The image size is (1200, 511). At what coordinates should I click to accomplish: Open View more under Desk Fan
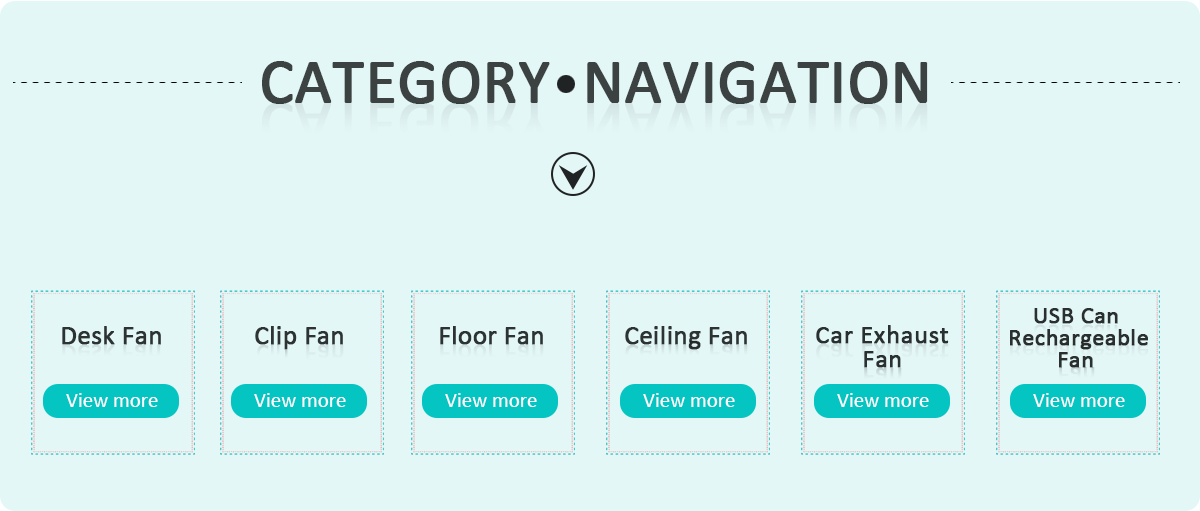pos(111,401)
